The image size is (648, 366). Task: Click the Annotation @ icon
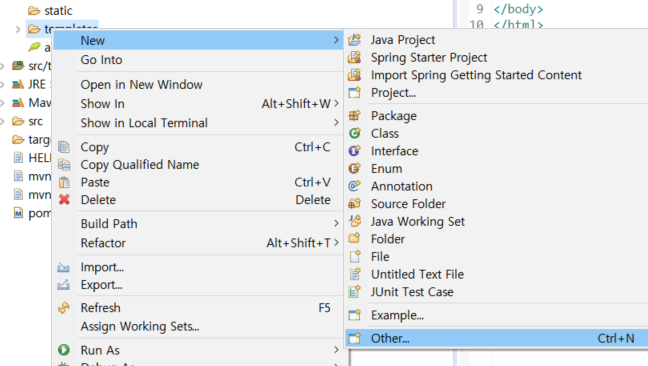[355, 186]
